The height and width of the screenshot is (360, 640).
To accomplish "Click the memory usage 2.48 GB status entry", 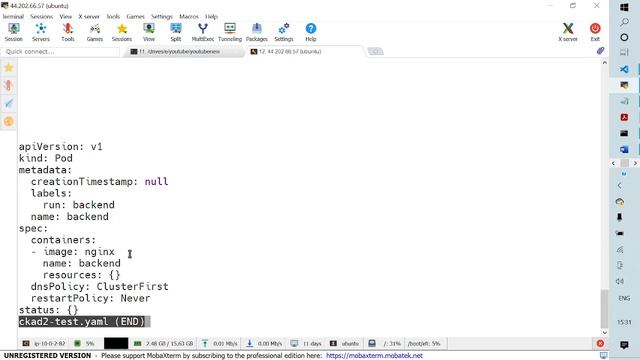I will click(164, 344).
